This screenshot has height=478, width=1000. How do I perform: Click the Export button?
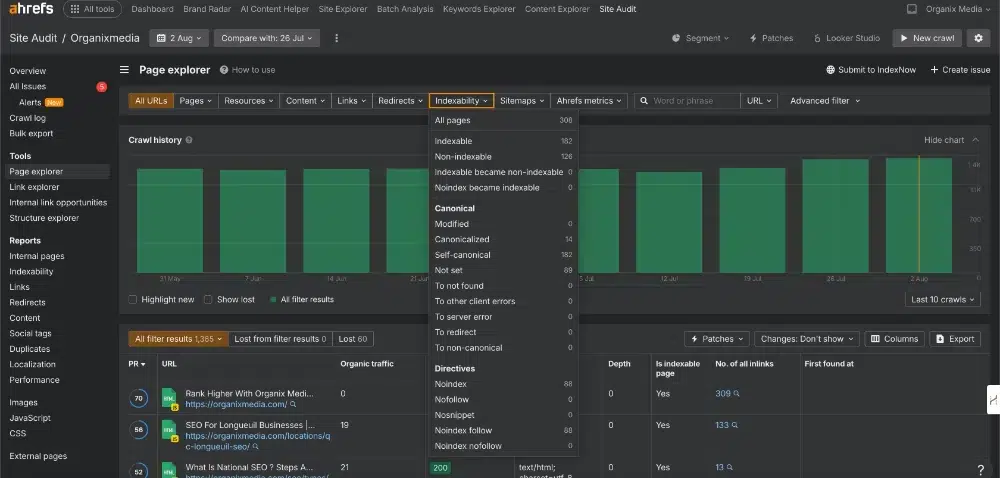[x=955, y=339]
